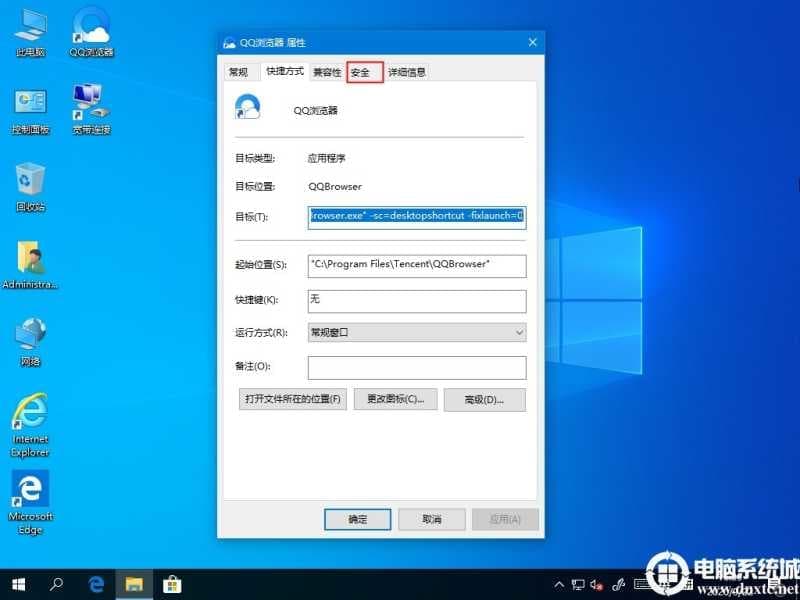The width and height of the screenshot is (800, 600).
Task: Open the 安全 tab
Action: click(x=365, y=72)
